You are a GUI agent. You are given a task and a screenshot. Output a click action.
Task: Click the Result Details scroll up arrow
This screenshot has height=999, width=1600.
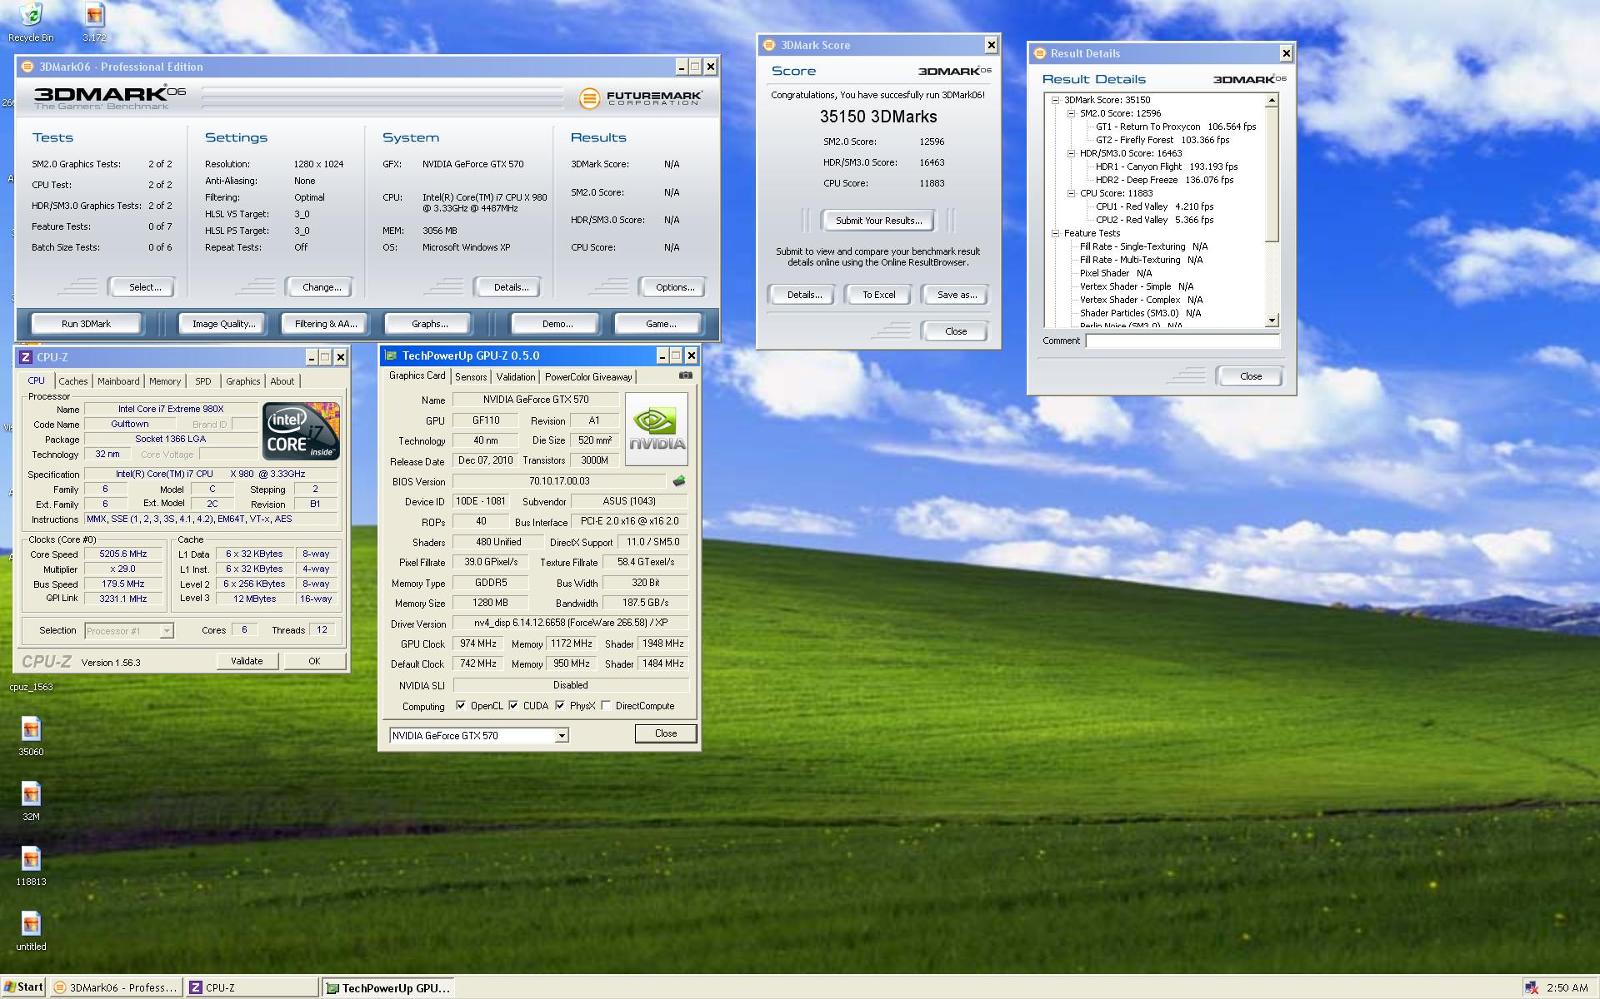[x=1272, y=100]
